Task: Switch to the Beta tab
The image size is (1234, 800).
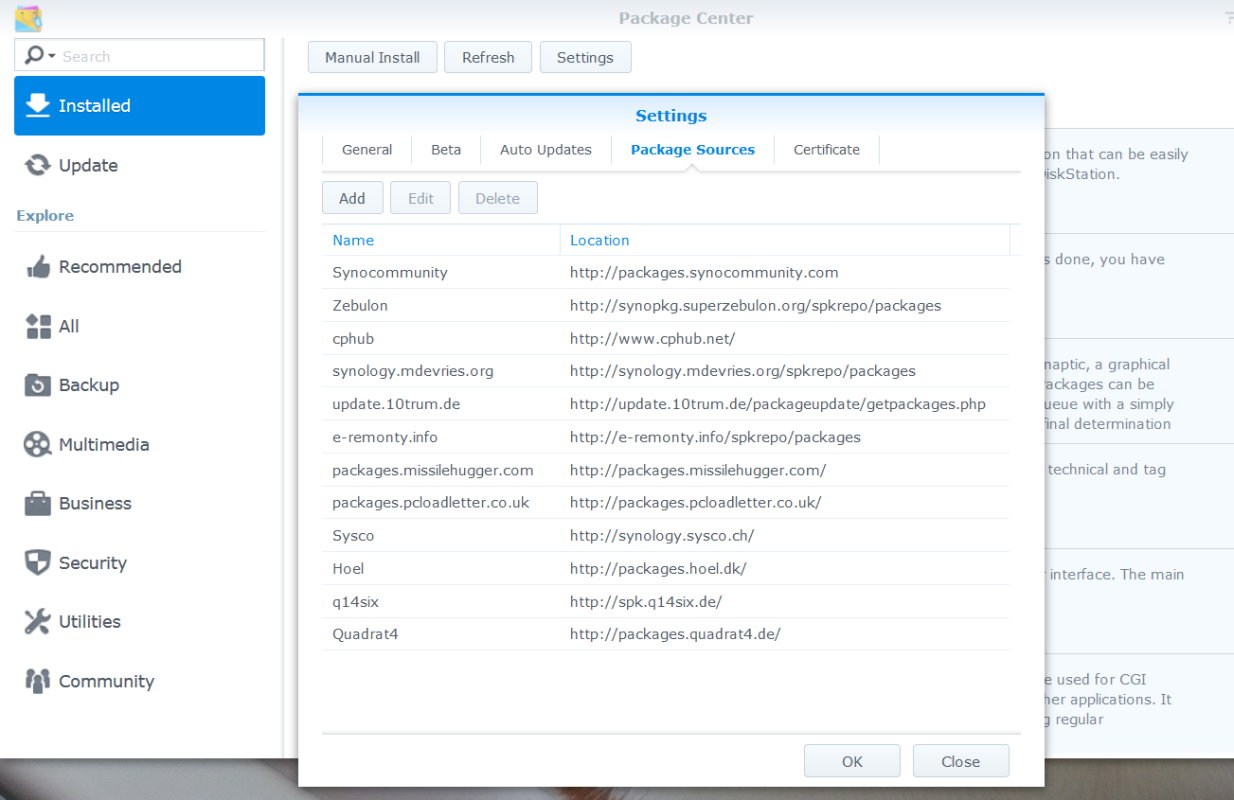Action: click(446, 149)
